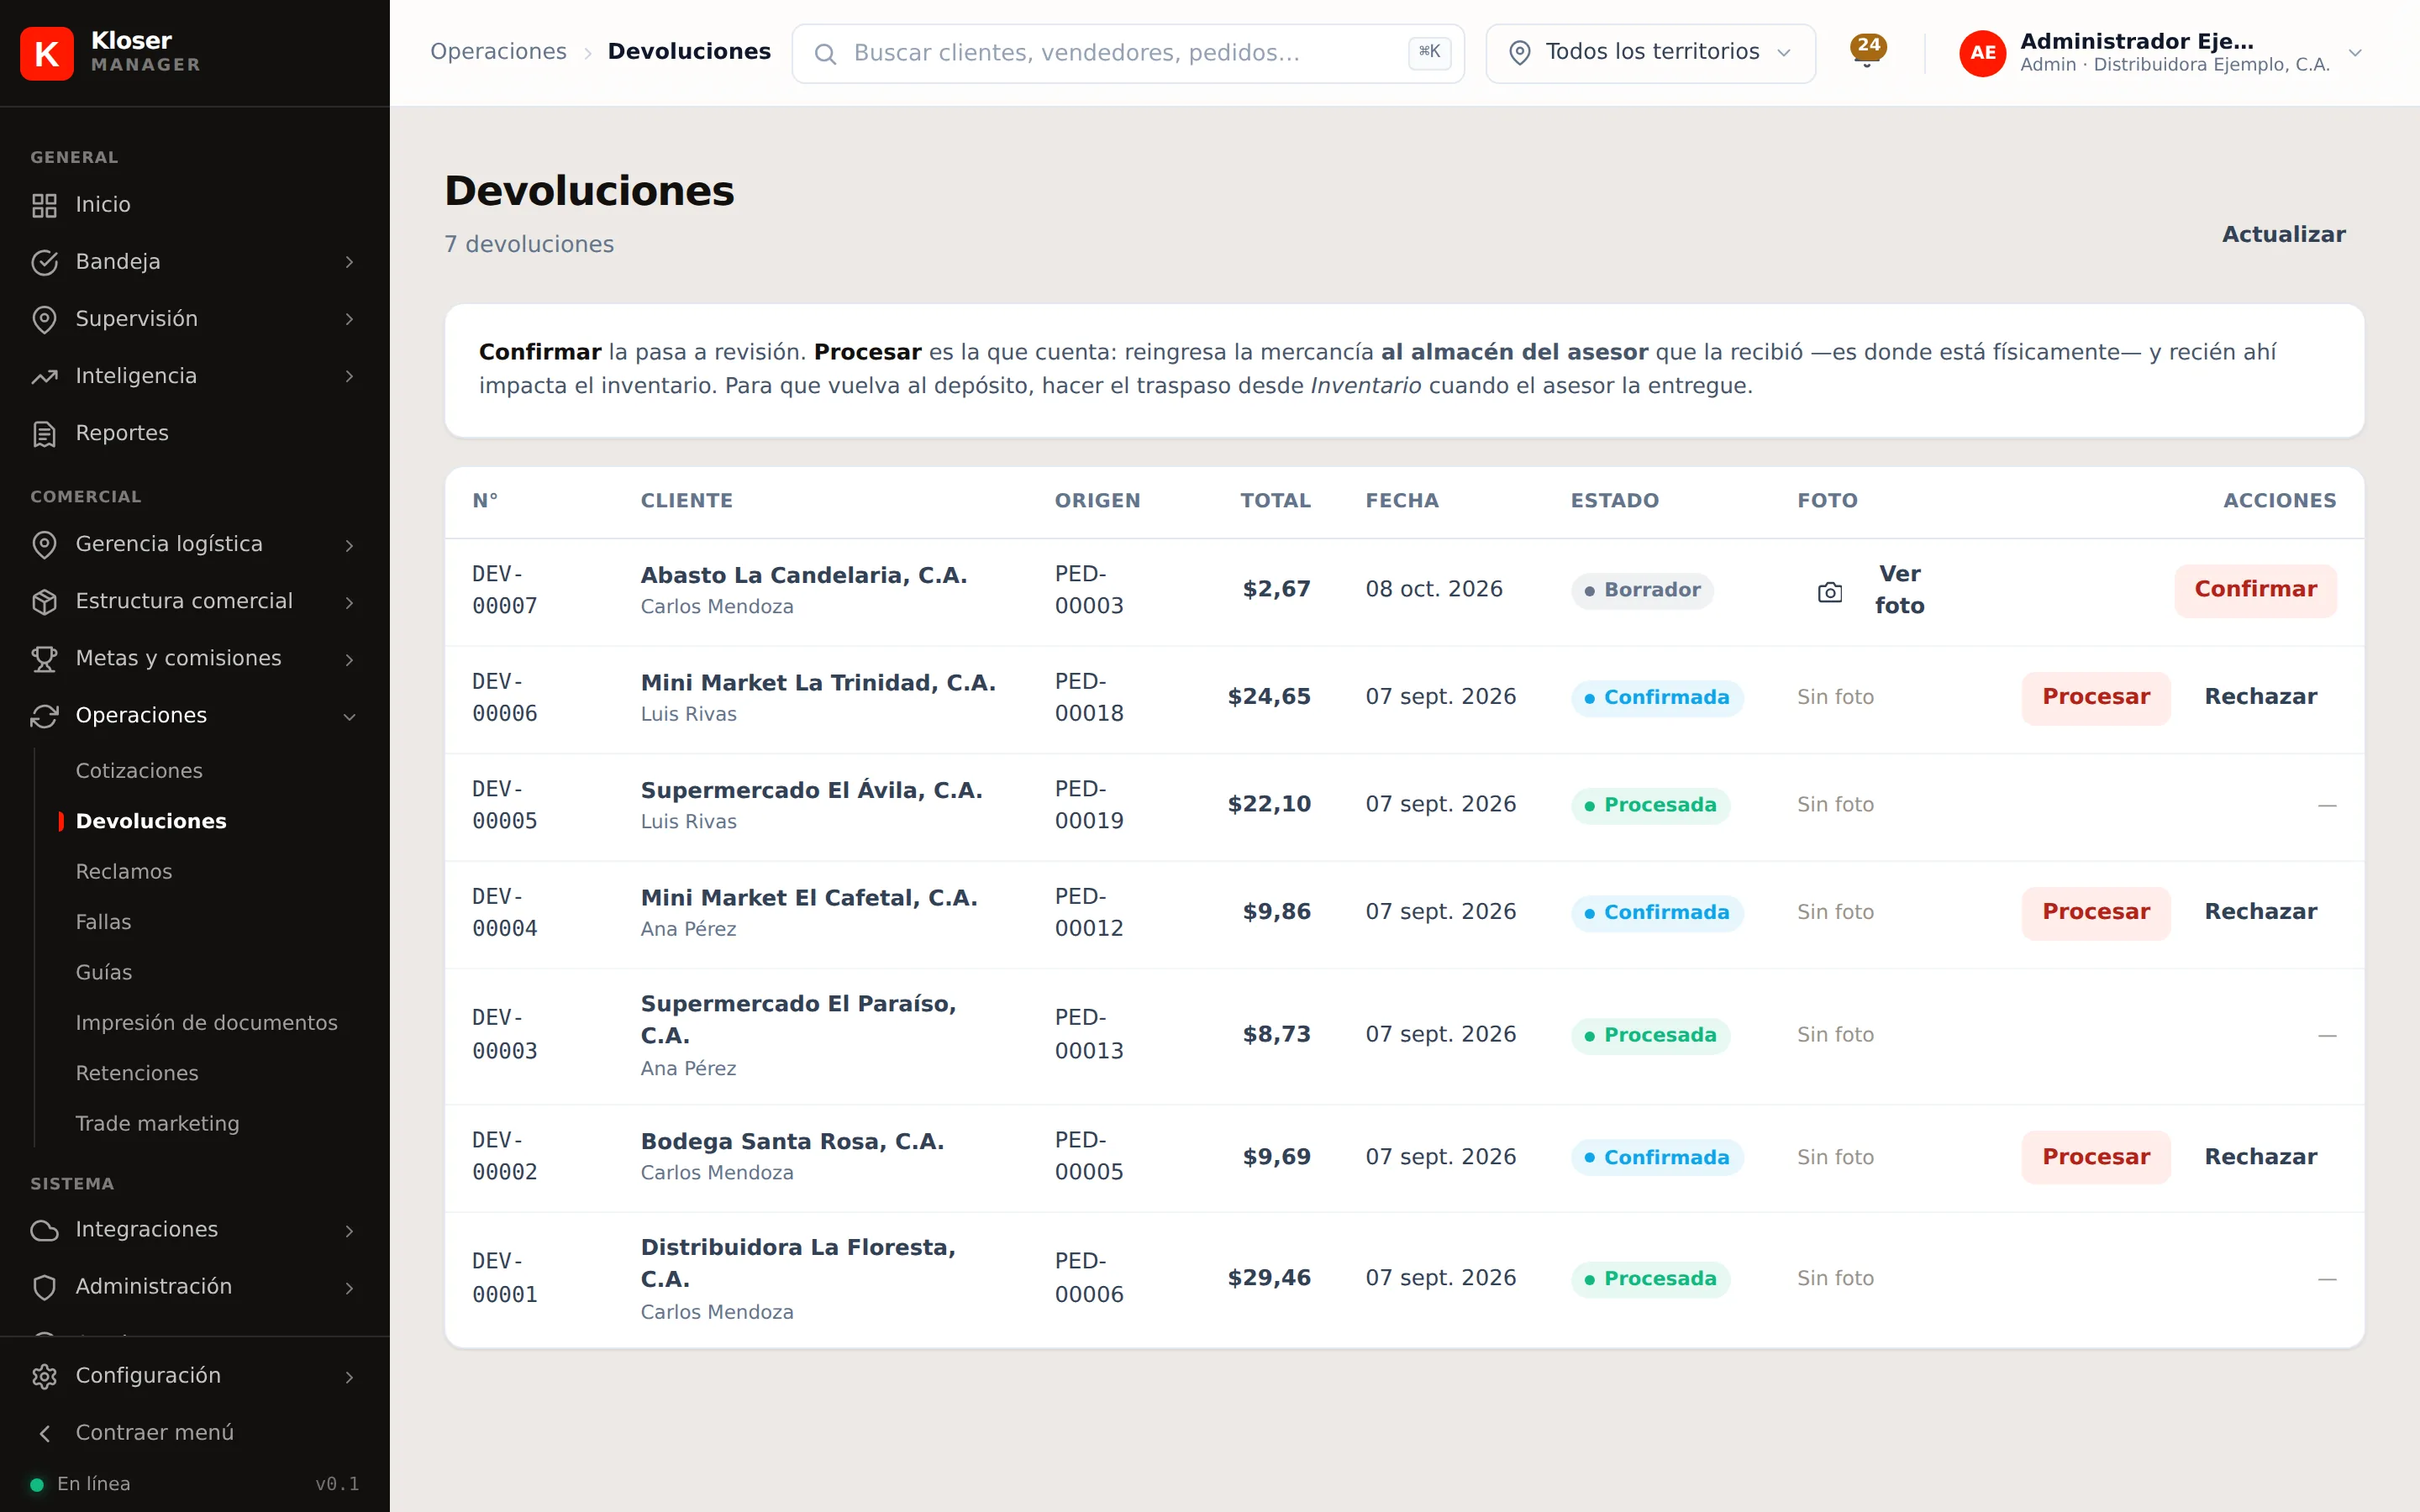Click Operaciones breadcrumb link
The width and height of the screenshot is (2420, 1512).
click(498, 52)
